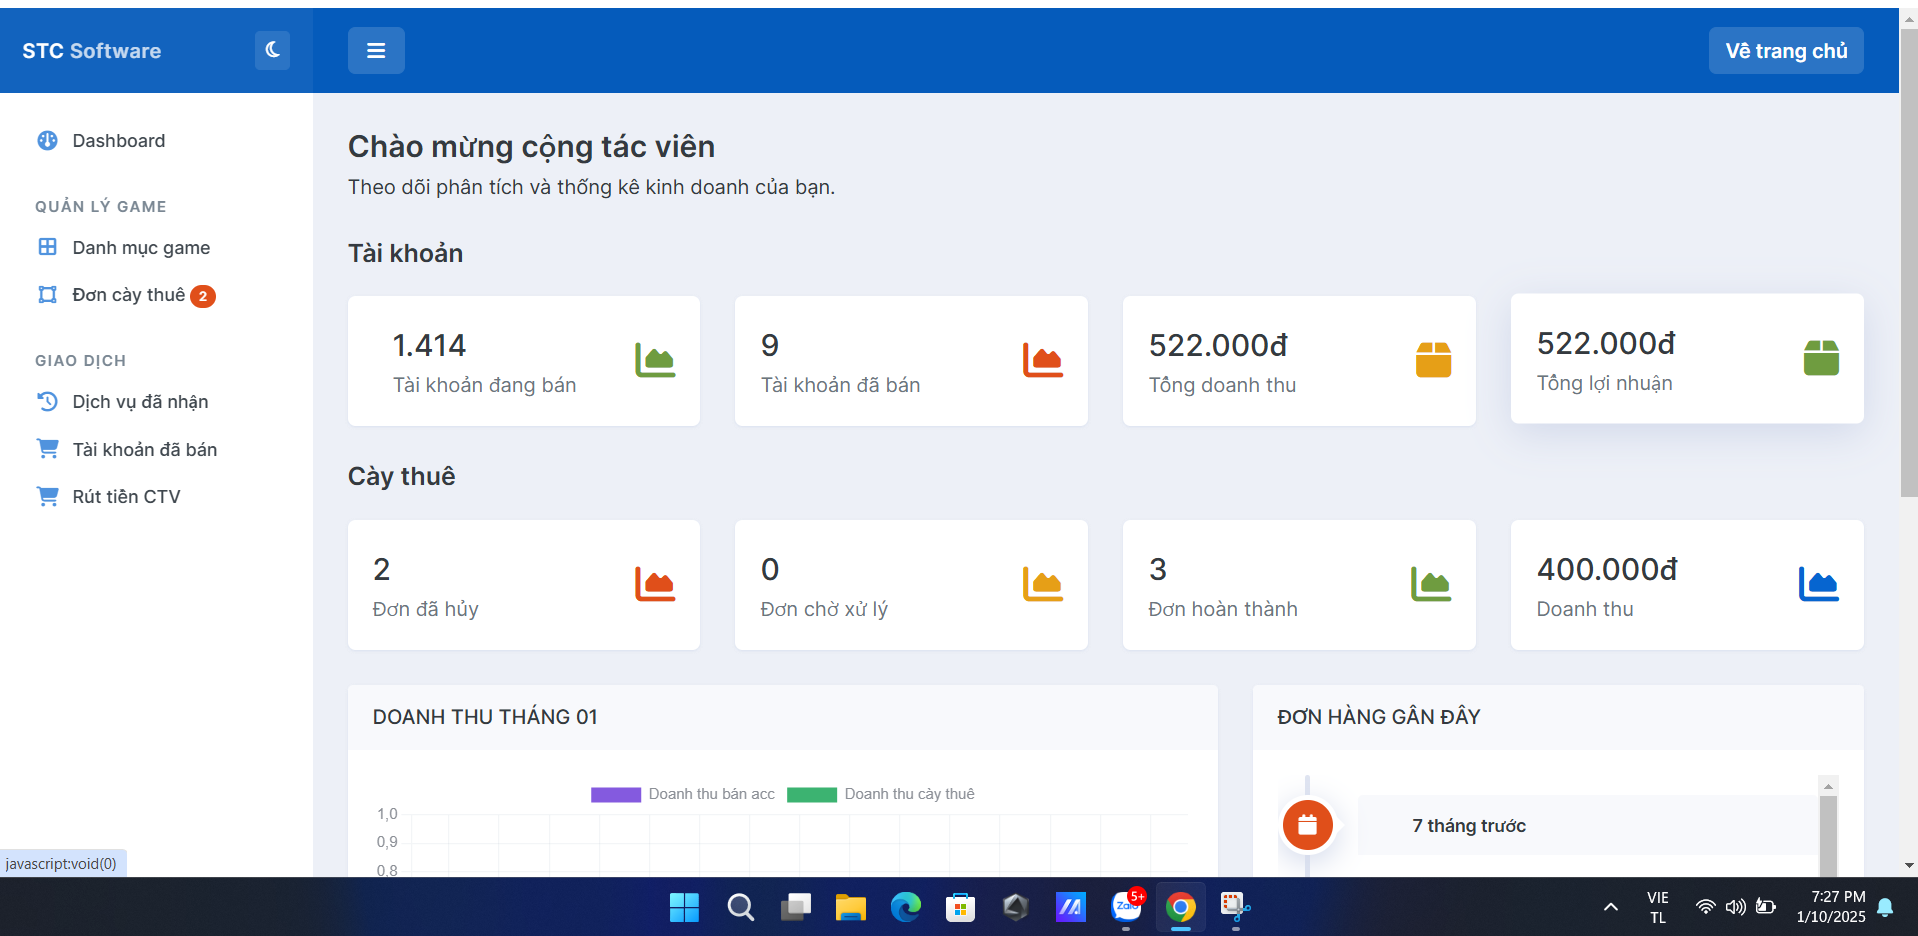Click the orange box icon on "Tổng doanh thu"
The image size is (1918, 936).
(x=1432, y=360)
